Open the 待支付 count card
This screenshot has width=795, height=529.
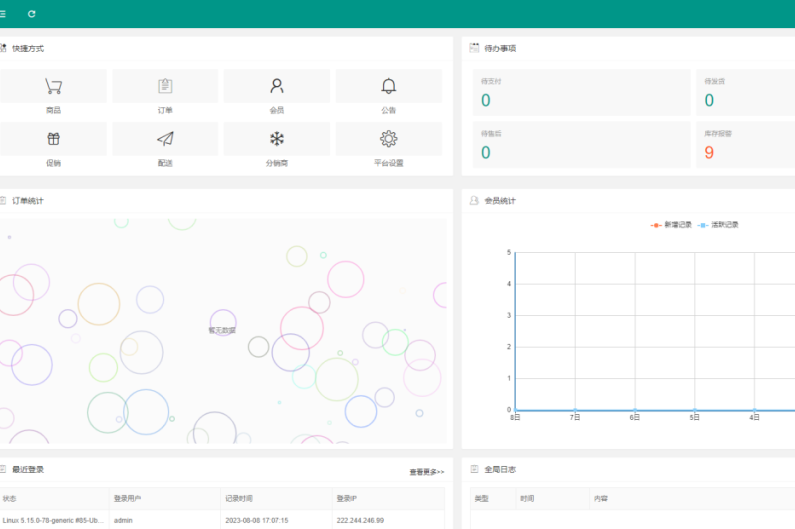coord(582,92)
